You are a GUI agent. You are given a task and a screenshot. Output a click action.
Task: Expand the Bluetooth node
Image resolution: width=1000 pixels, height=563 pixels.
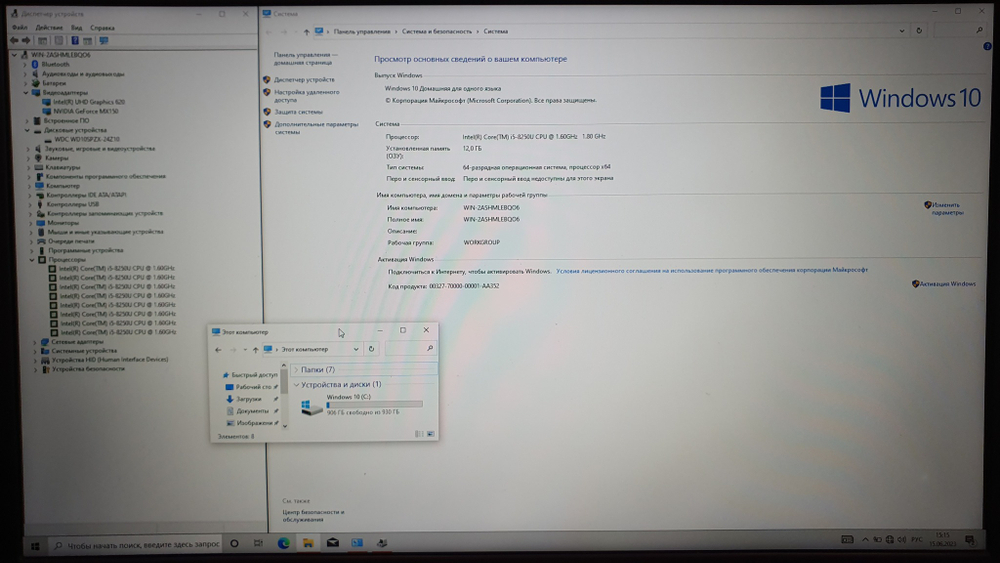[25, 64]
